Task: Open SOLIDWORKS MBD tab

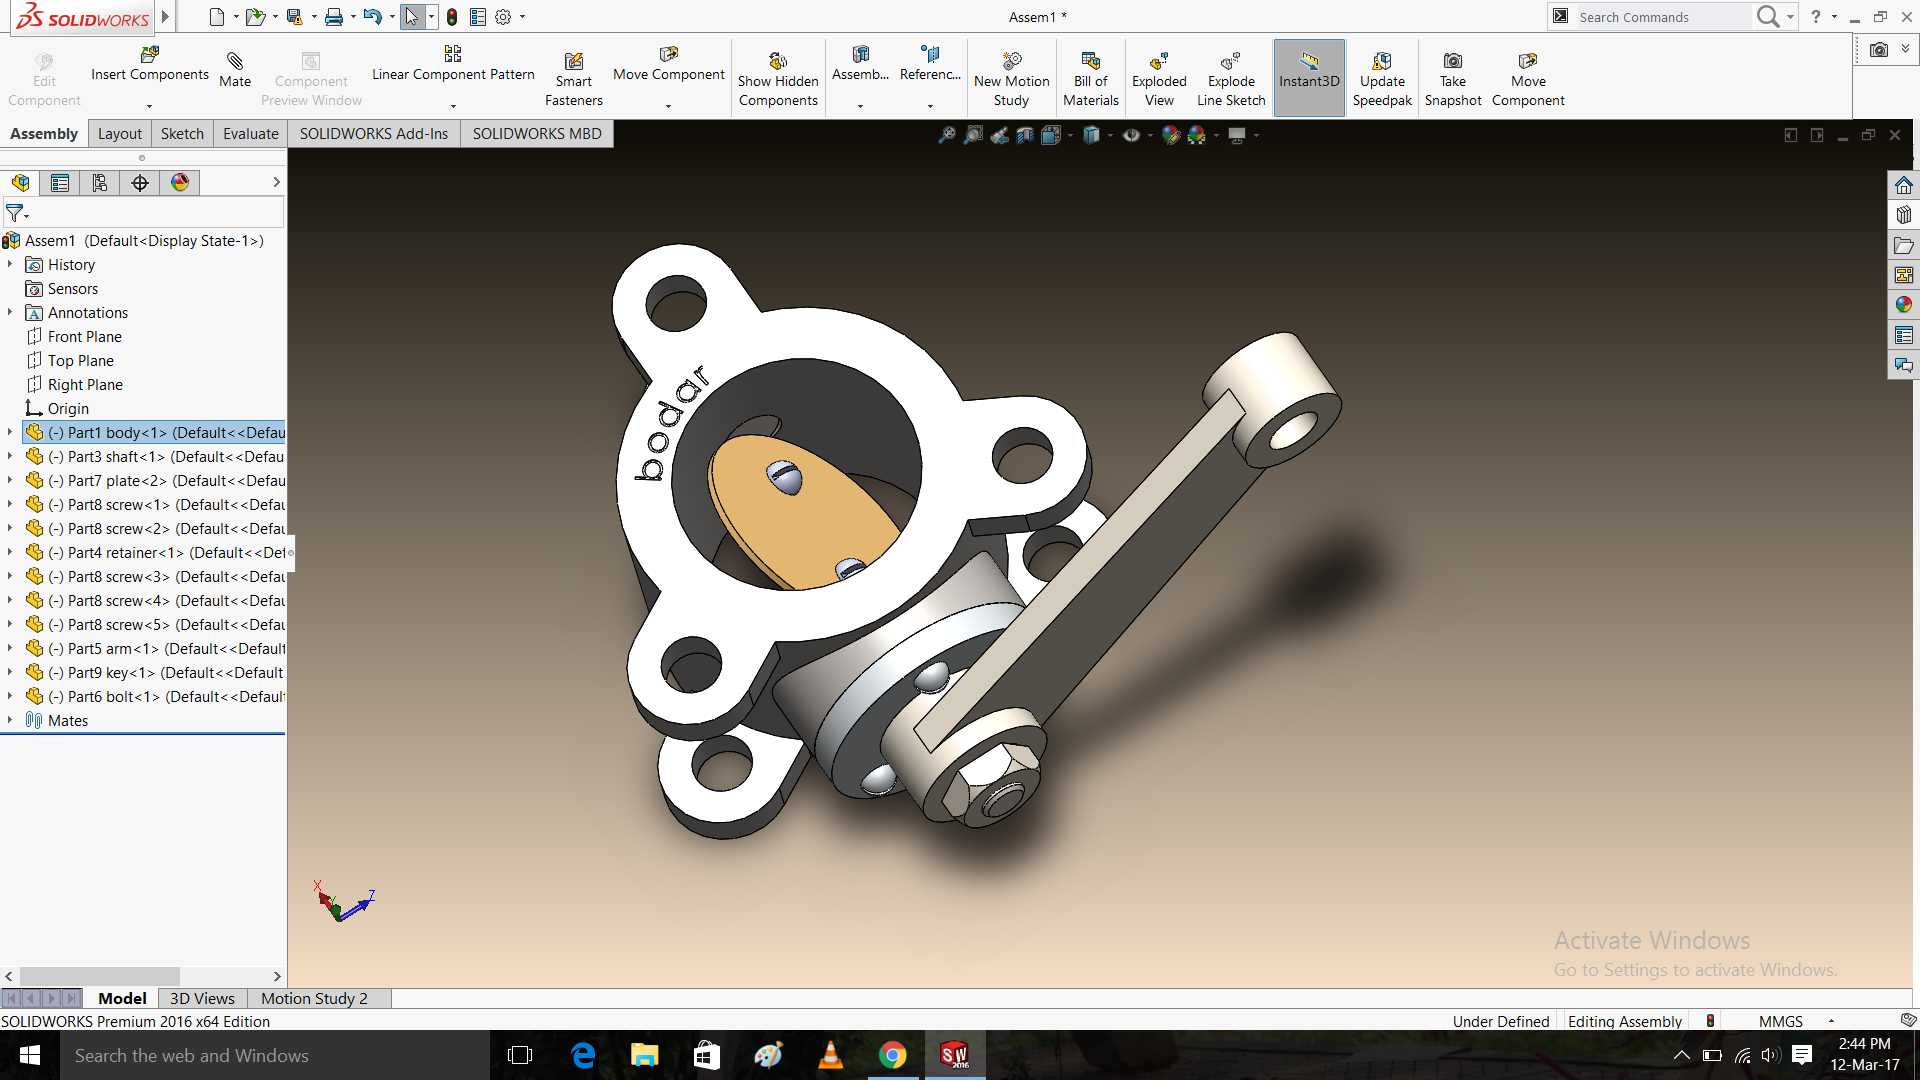Action: pos(537,134)
